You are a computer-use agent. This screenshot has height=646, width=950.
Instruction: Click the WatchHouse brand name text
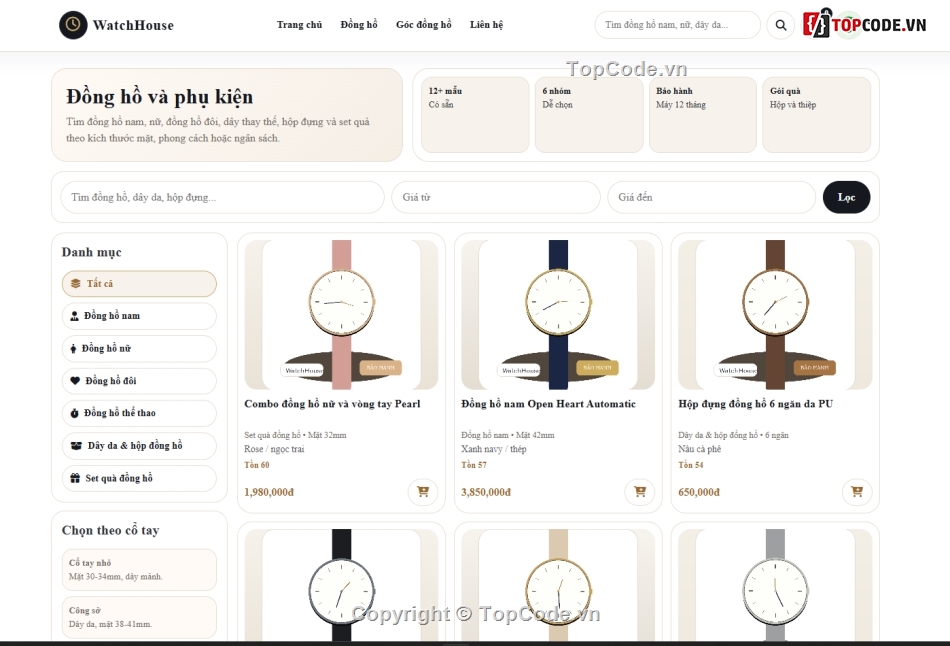(133, 25)
